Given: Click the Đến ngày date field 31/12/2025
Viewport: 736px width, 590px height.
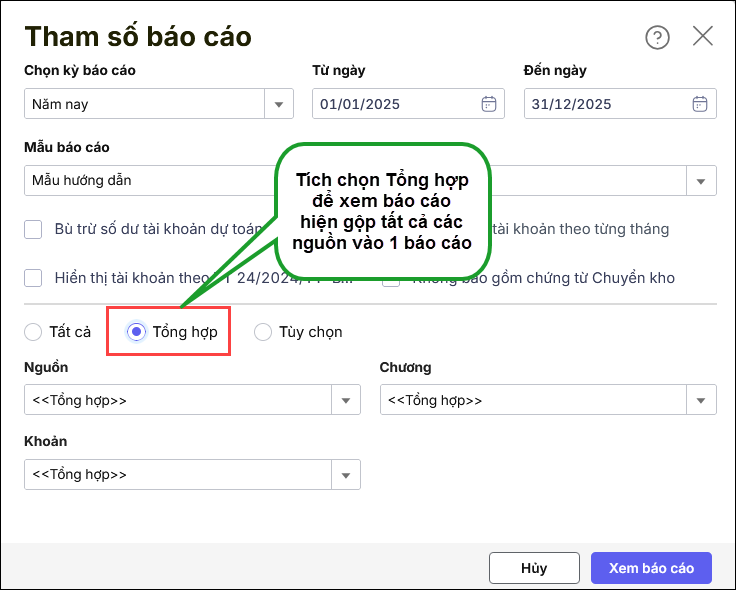Looking at the screenshot, I should (x=605, y=104).
